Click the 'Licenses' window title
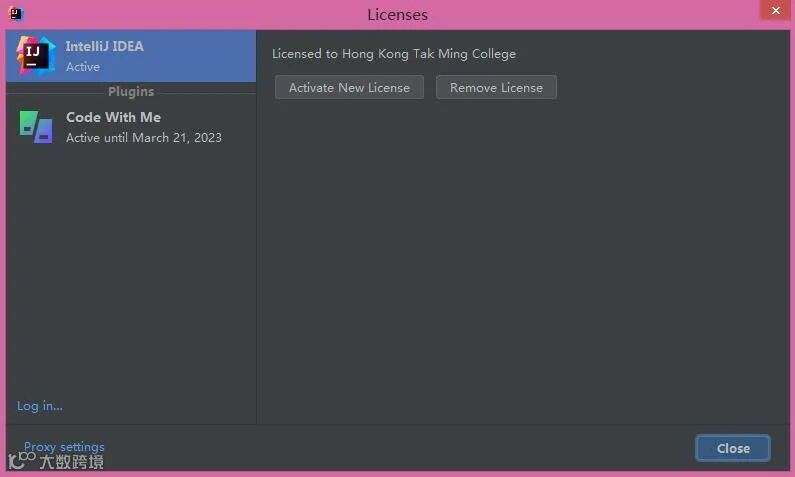The height and width of the screenshot is (477, 795). pyautogui.click(x=398, y=15)
